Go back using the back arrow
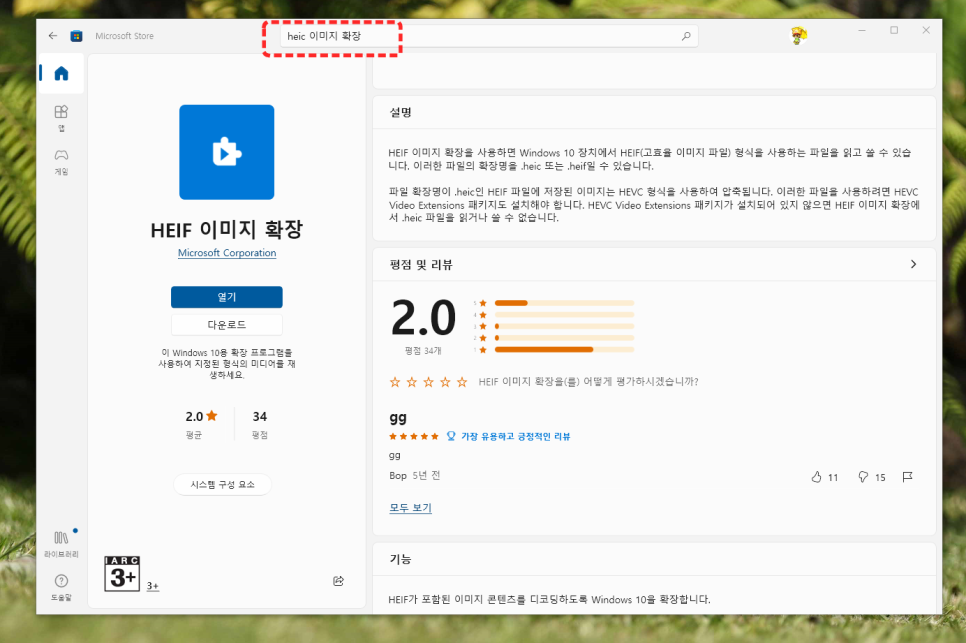 coord(53,36)
